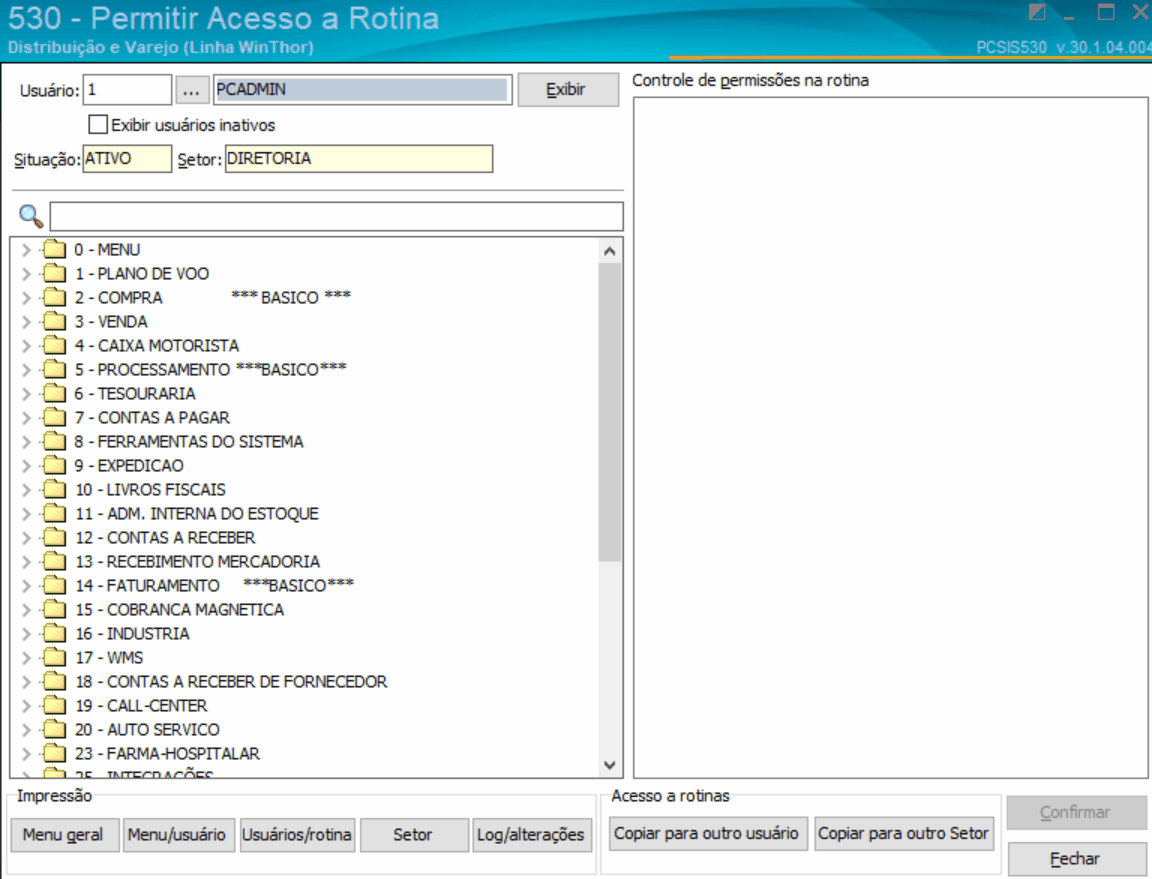Click the routine search text box
The height and width of the screenshot is (879, 1152).
336,217
